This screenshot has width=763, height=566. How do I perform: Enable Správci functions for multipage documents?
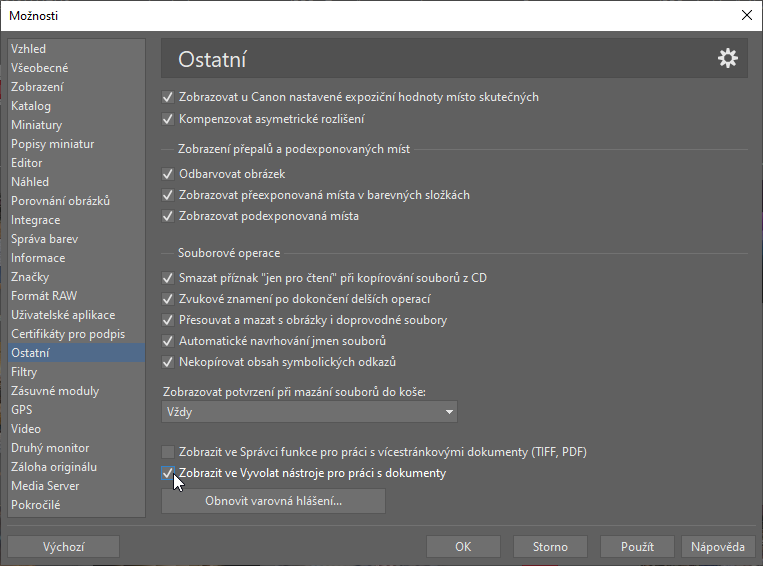tap(168, 452)
